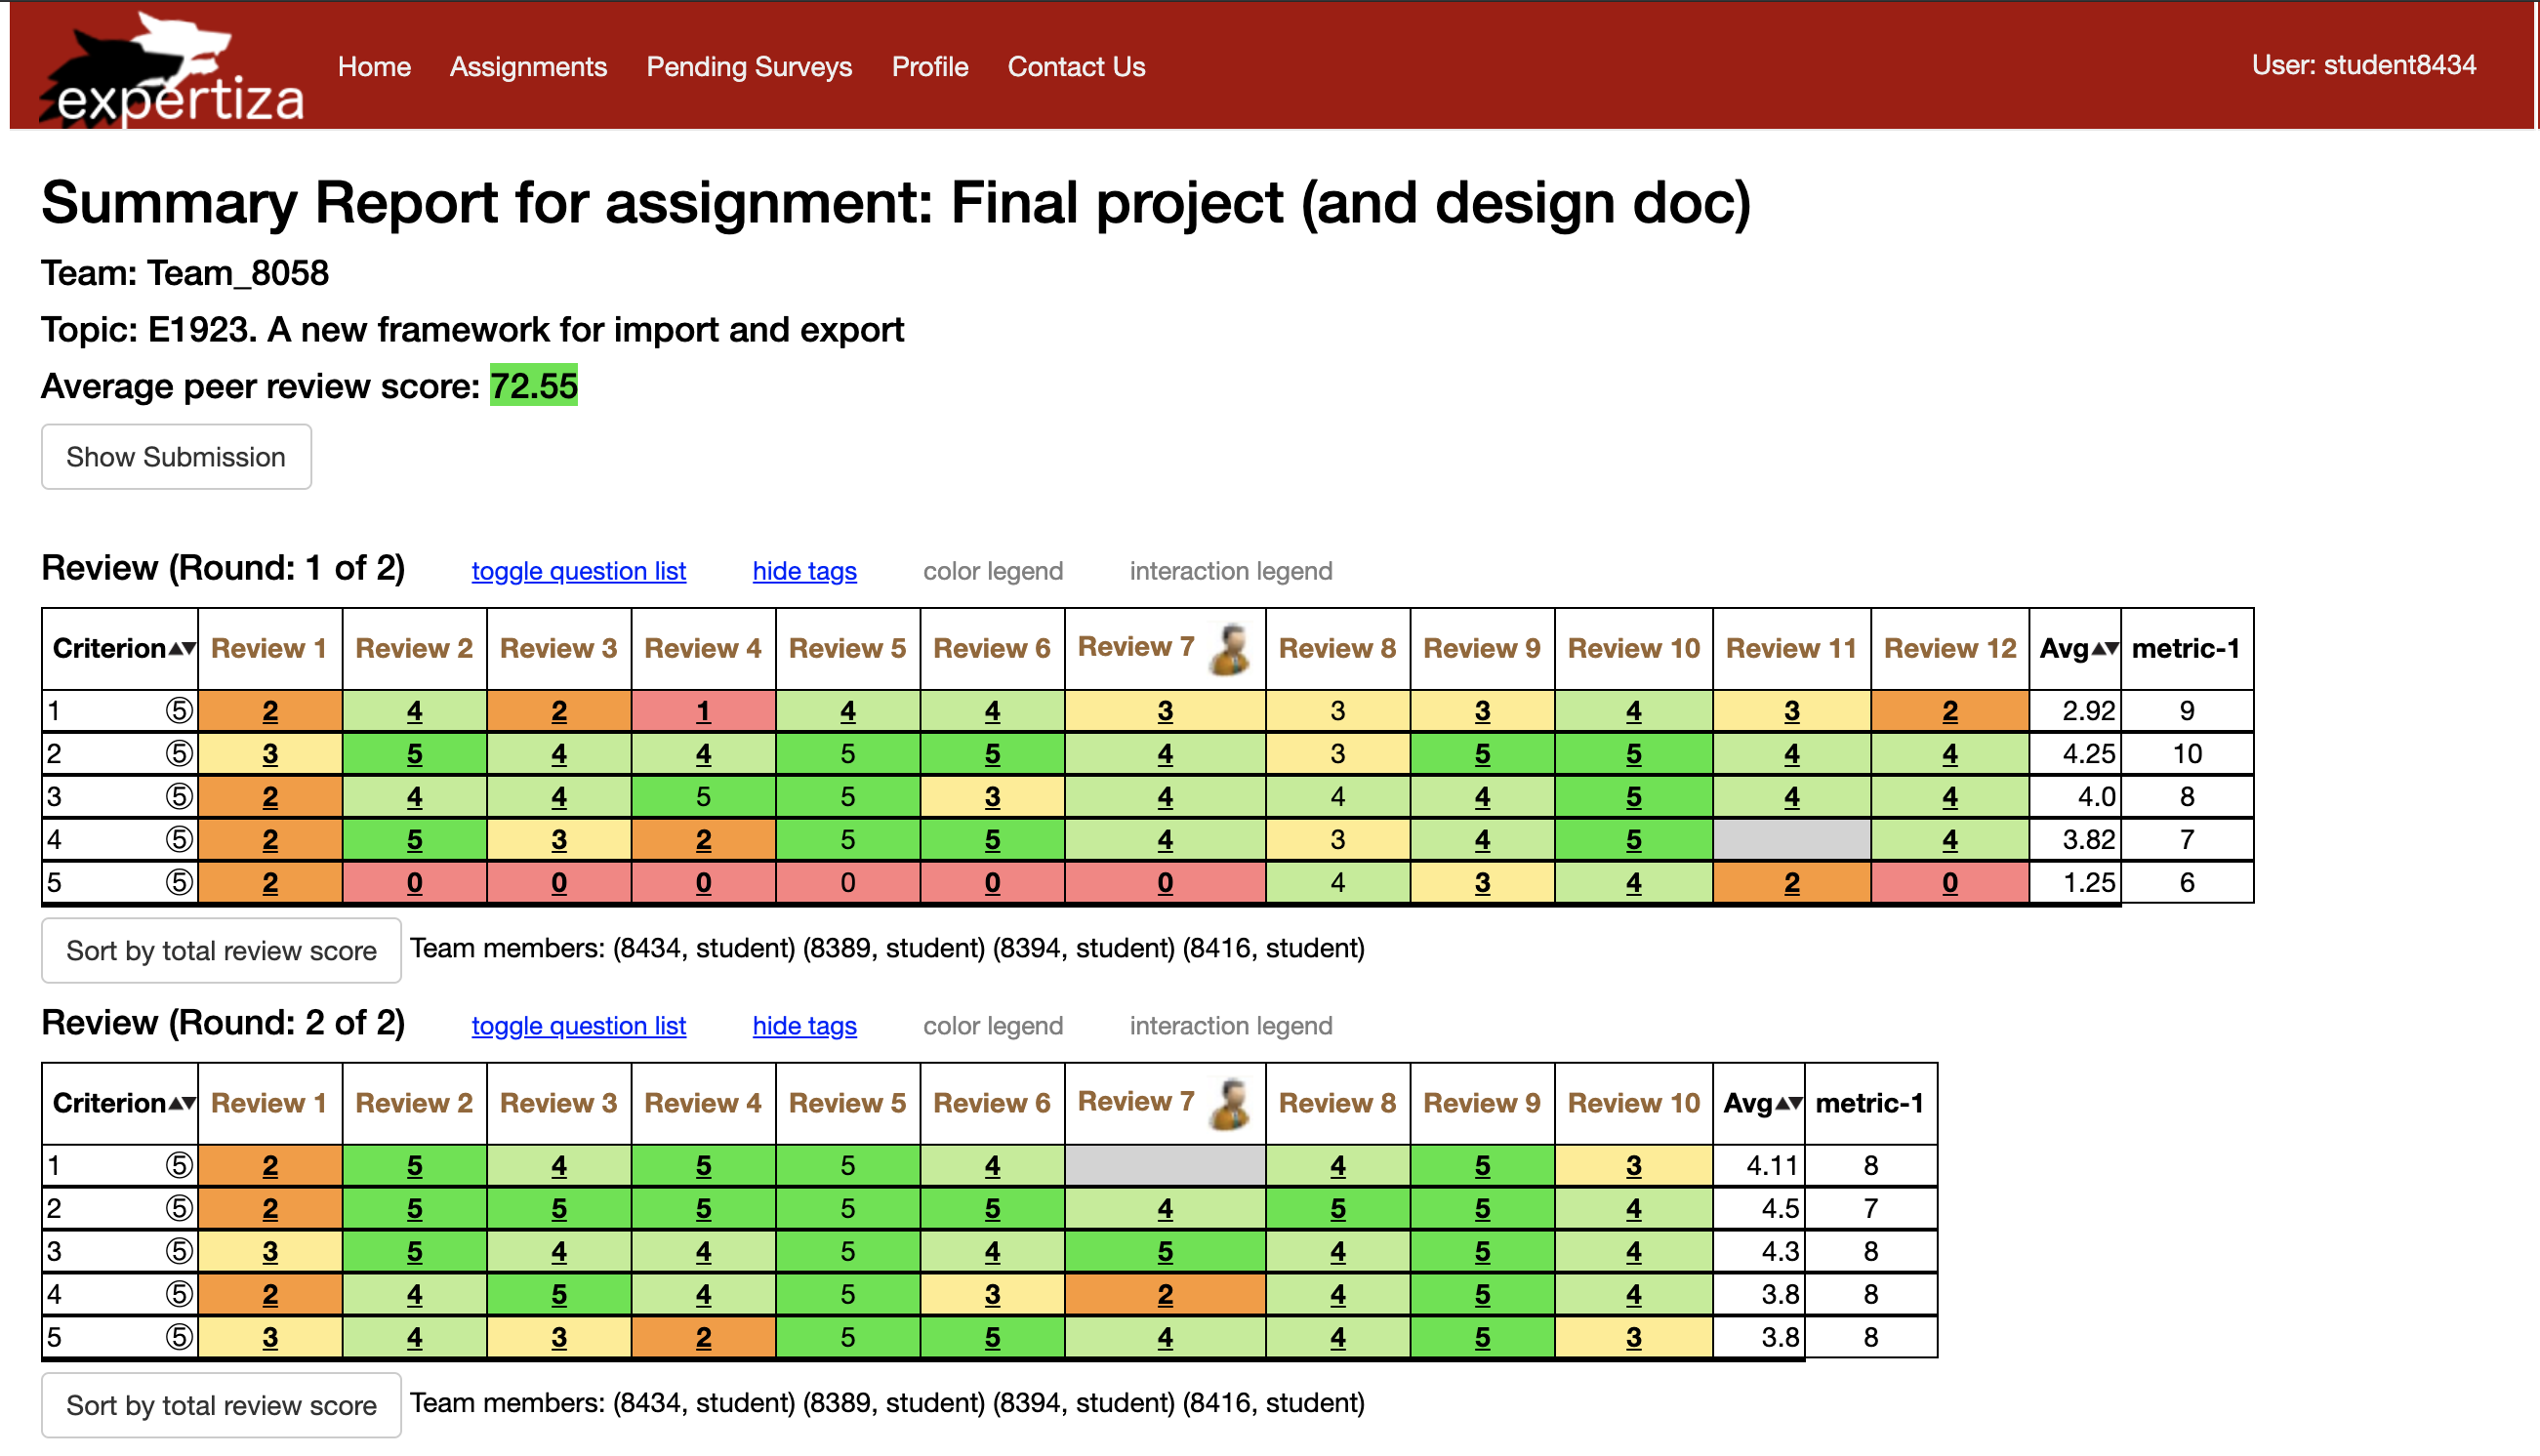Click instructor icon beside Round 1 Review 7

1231,649
